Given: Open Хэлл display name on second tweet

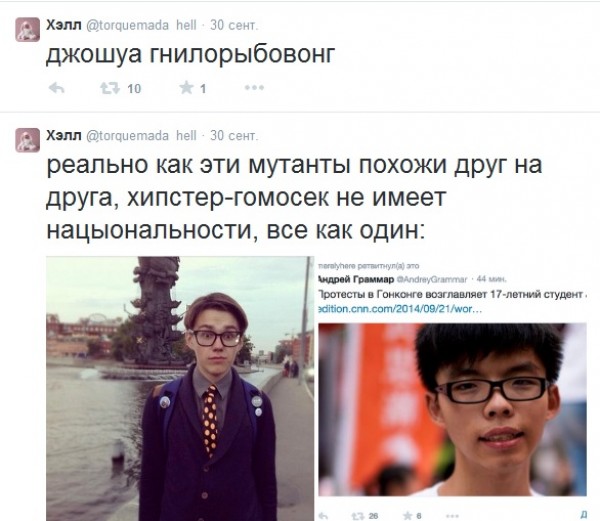Looking at the screenshot, I should (x=64, y=135).
